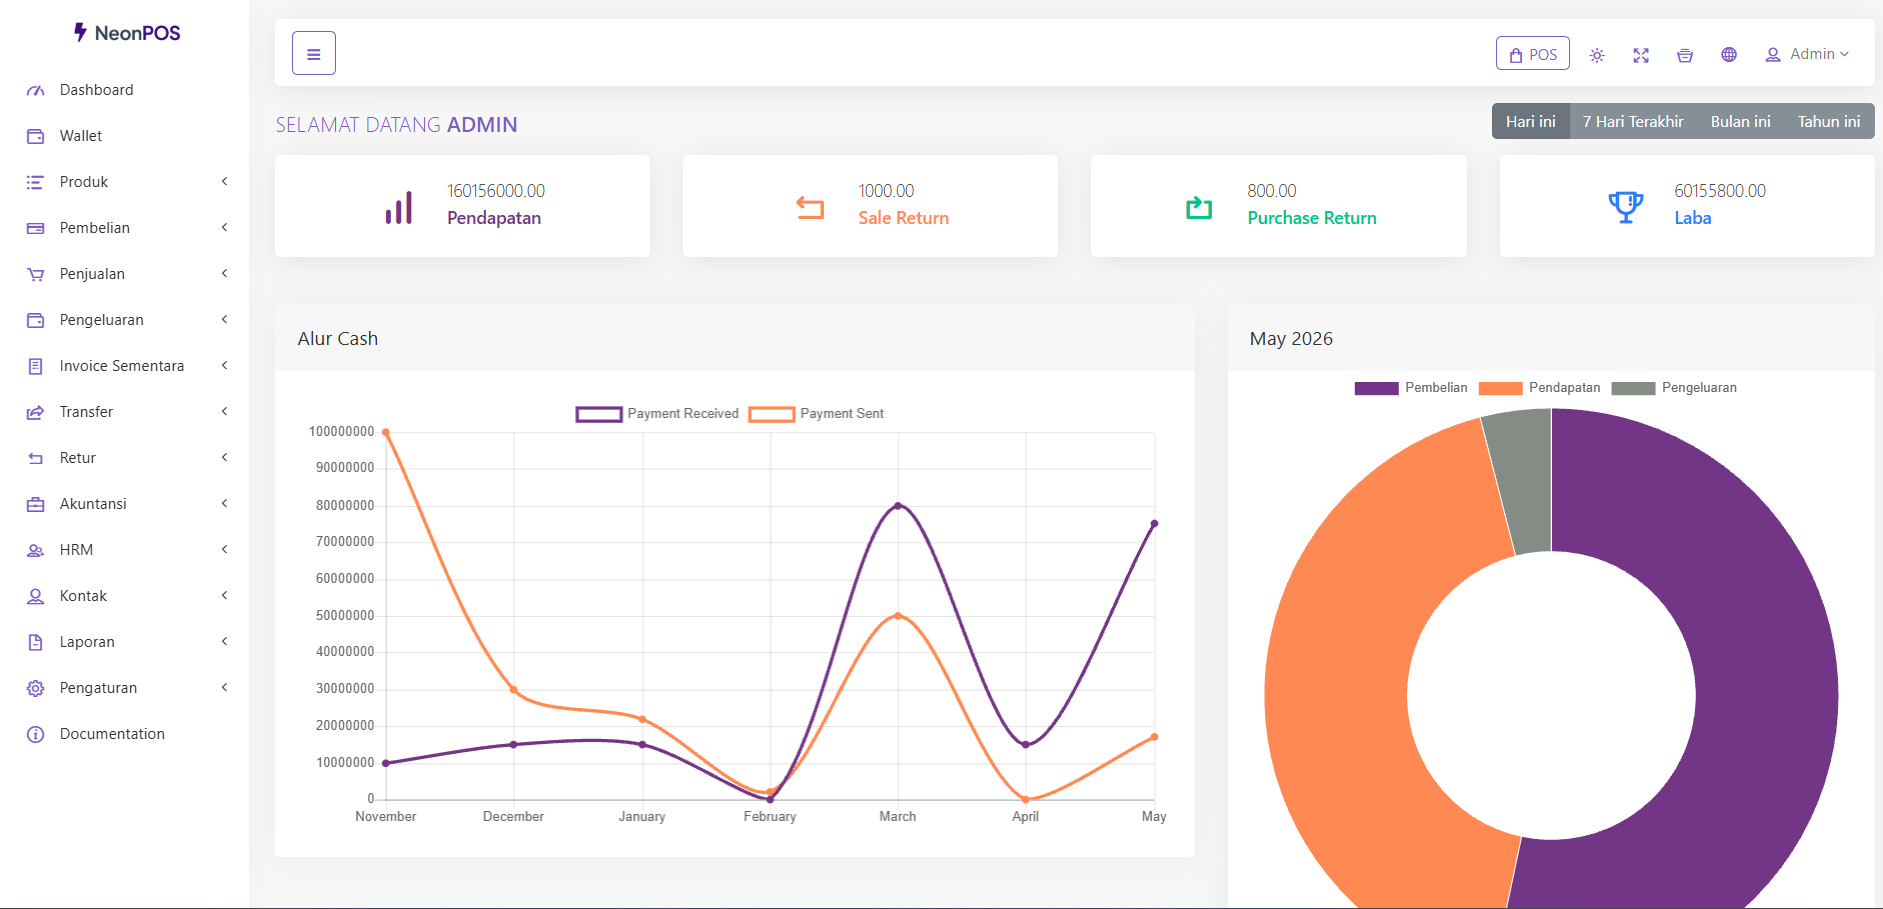
Task: Select the Hari ini filter tab
Action: pyautogui.click(x=1530, y=121)
